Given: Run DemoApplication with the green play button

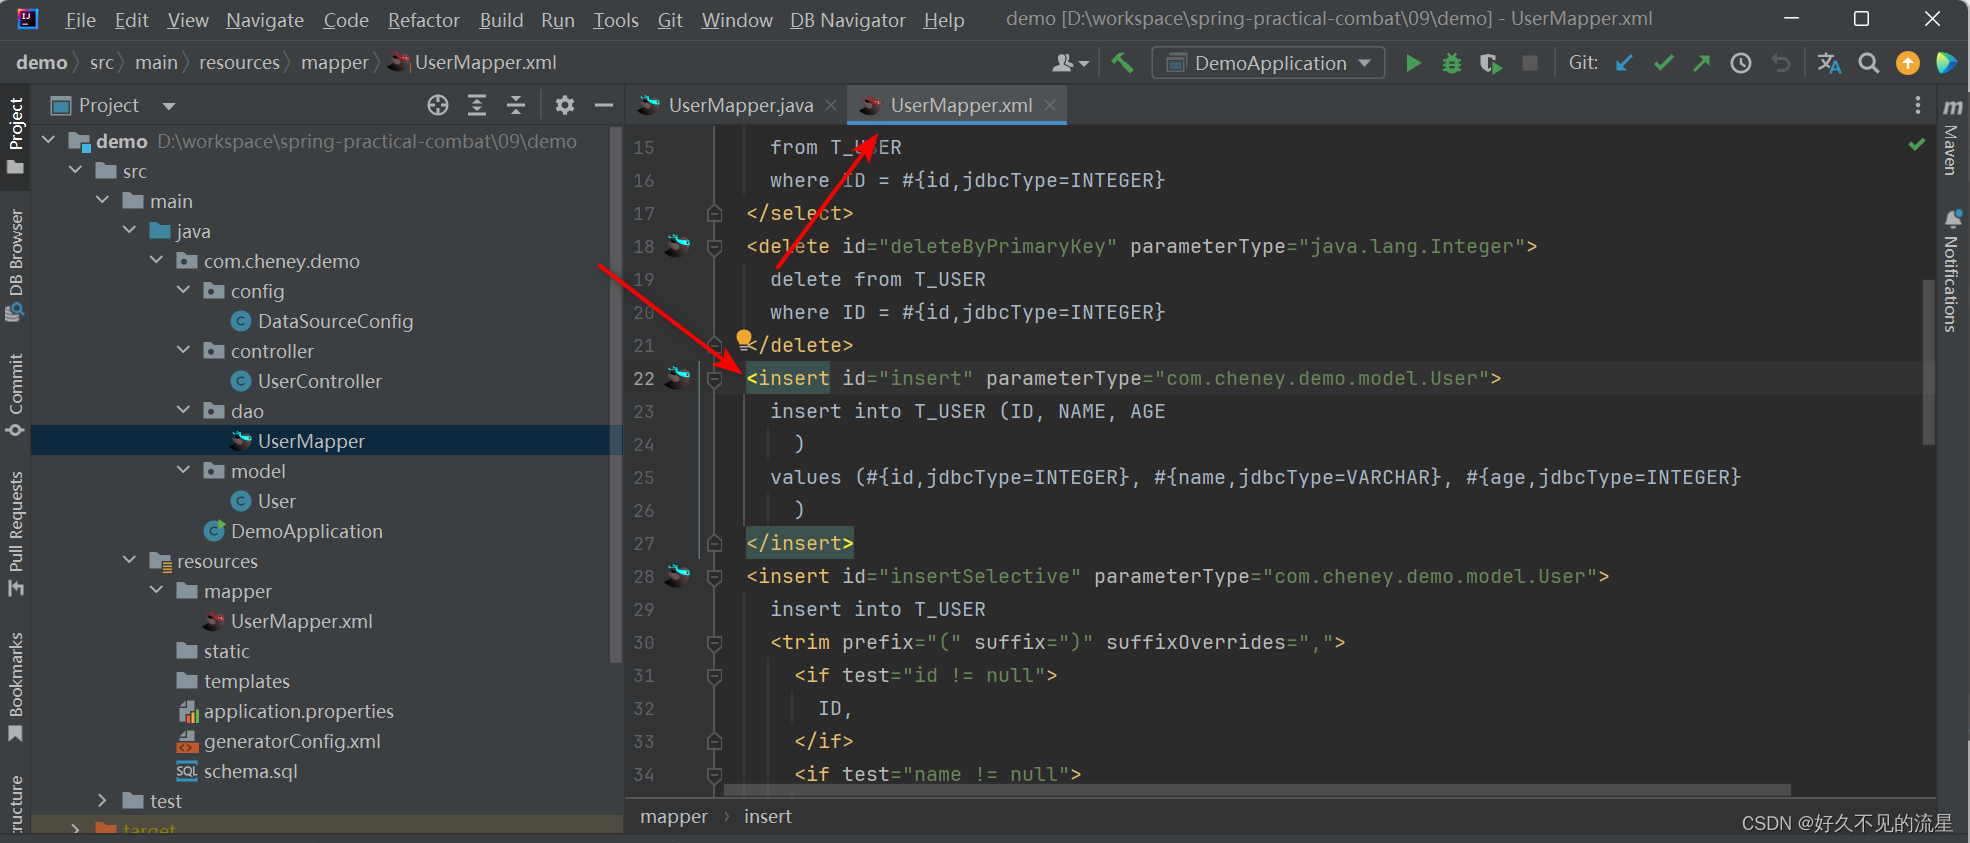Looking at the screenshot, I should click(1413, 63).
